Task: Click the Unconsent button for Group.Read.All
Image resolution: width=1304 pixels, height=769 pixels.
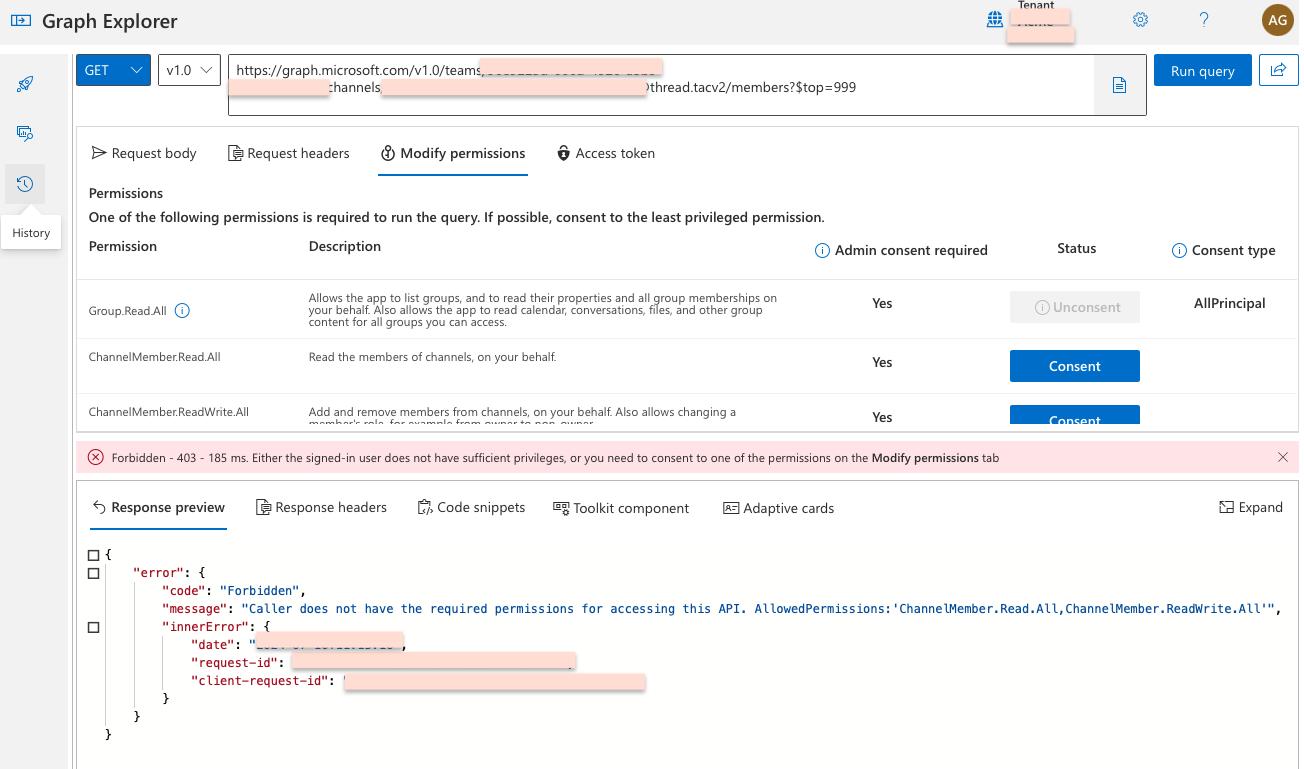Action: point(1075,307)
